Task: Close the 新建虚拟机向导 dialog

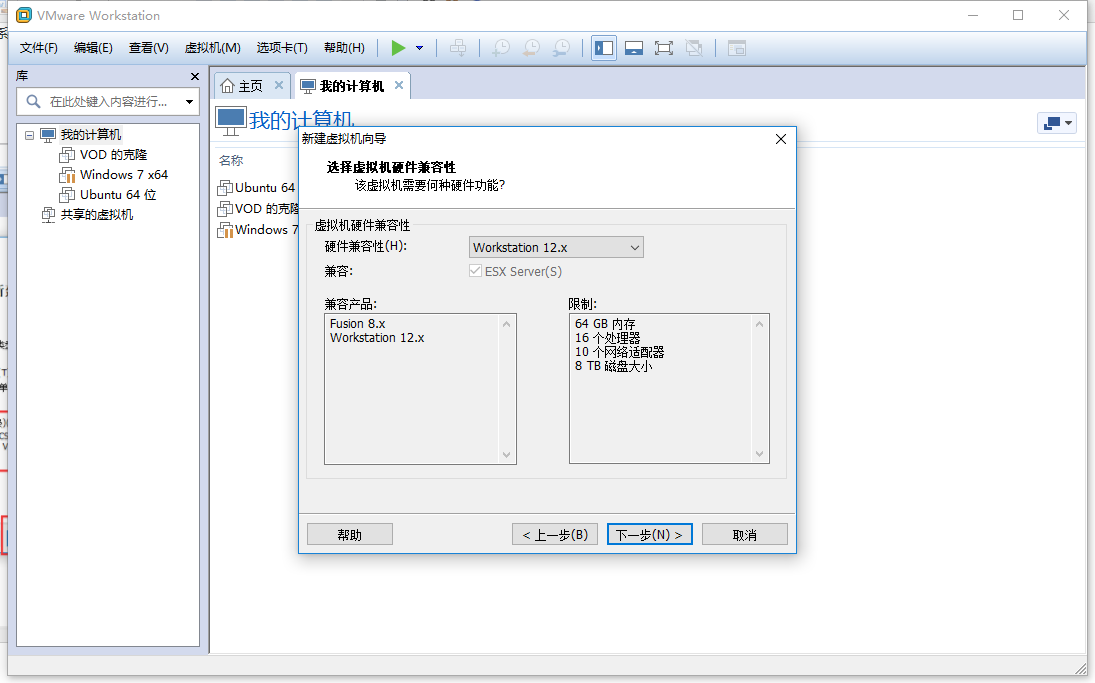Action: pyautogui.click(x=781, y=139)
